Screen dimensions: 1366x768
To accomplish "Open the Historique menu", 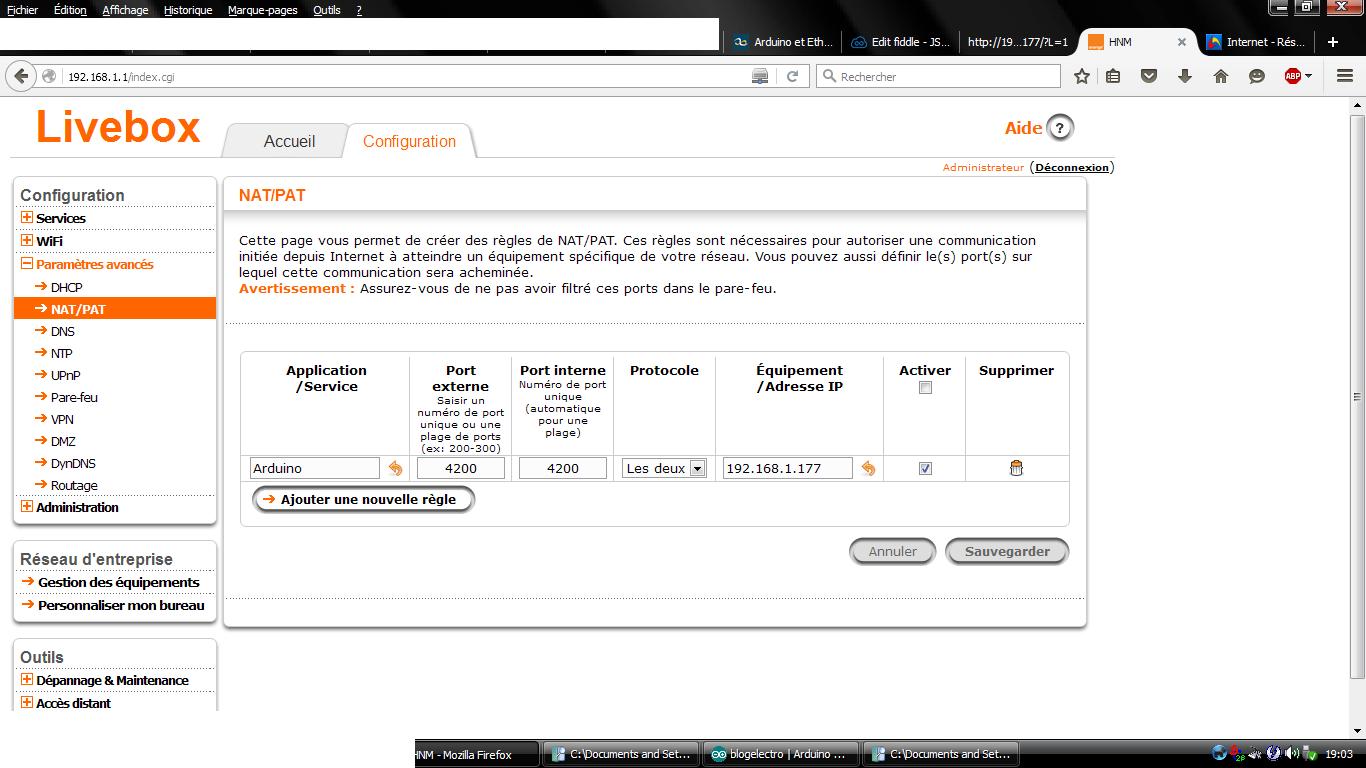I will pyautogui.click(x=188, y=10).
